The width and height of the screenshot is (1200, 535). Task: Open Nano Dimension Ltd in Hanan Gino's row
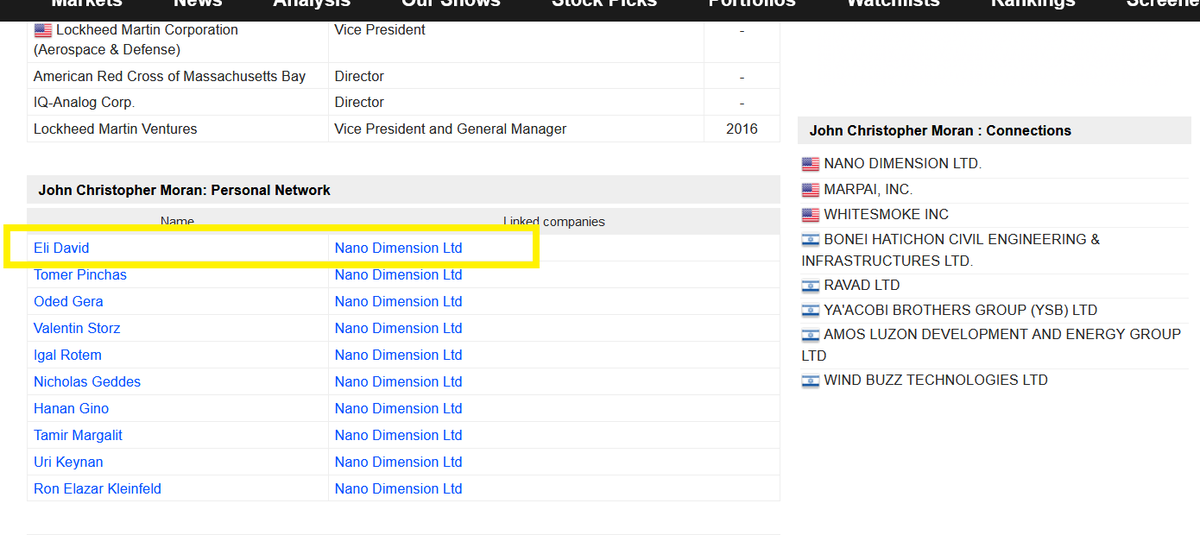point(398,409)
